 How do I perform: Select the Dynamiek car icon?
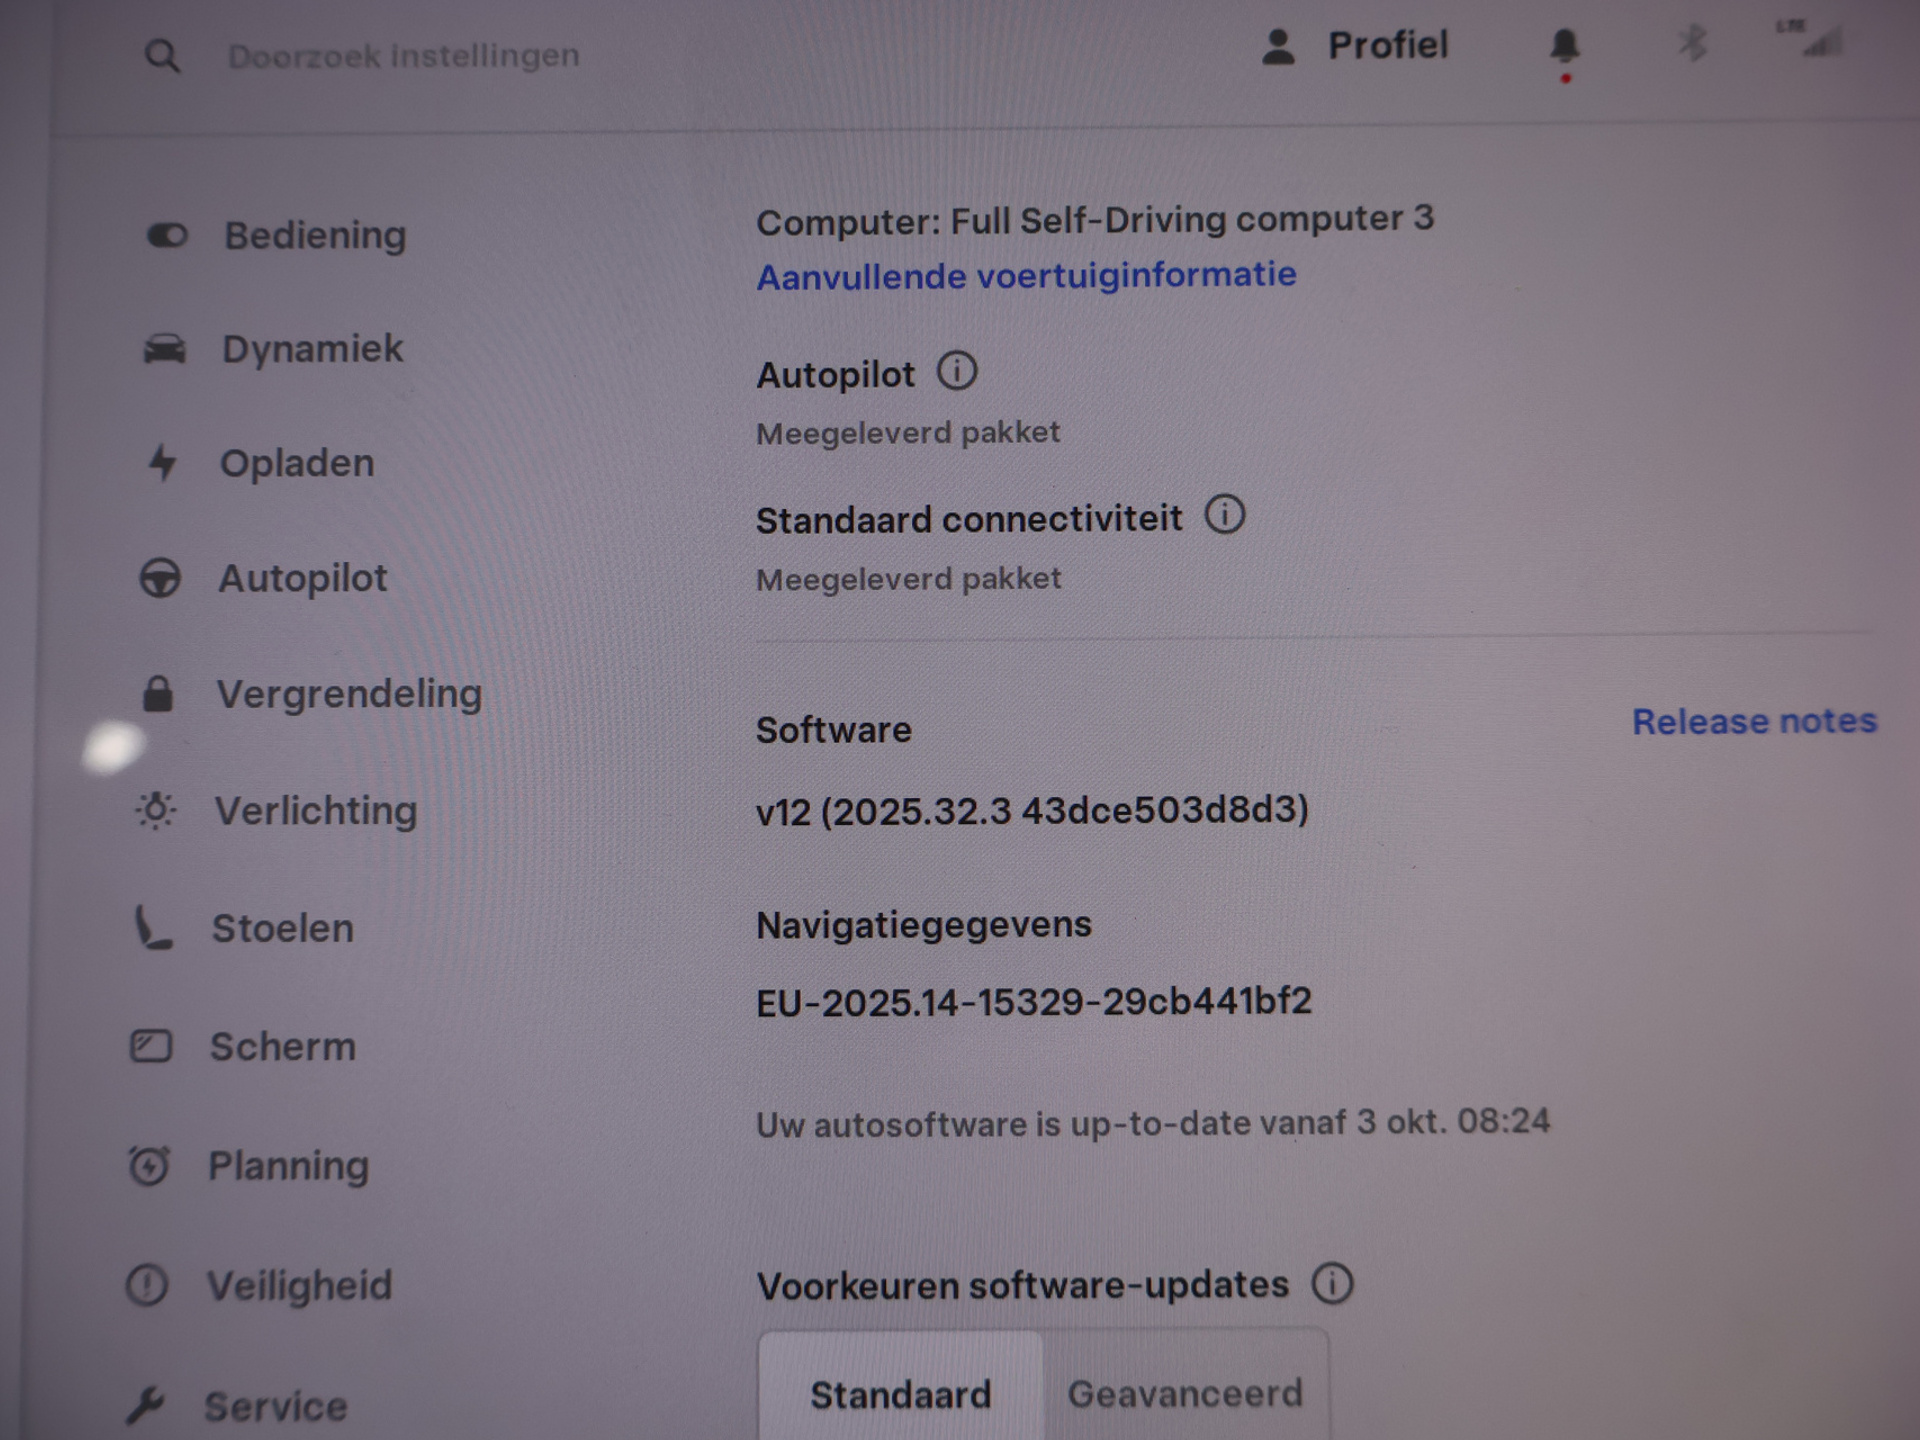[x=165, y=349]
